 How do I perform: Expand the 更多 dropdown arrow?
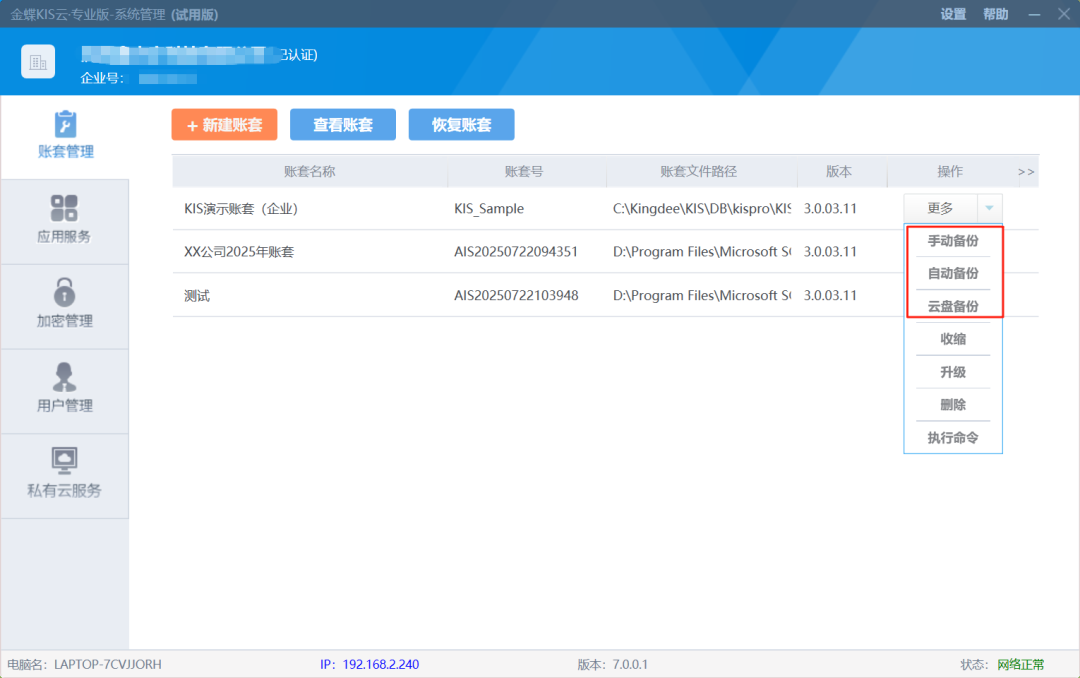pos(990,208)
